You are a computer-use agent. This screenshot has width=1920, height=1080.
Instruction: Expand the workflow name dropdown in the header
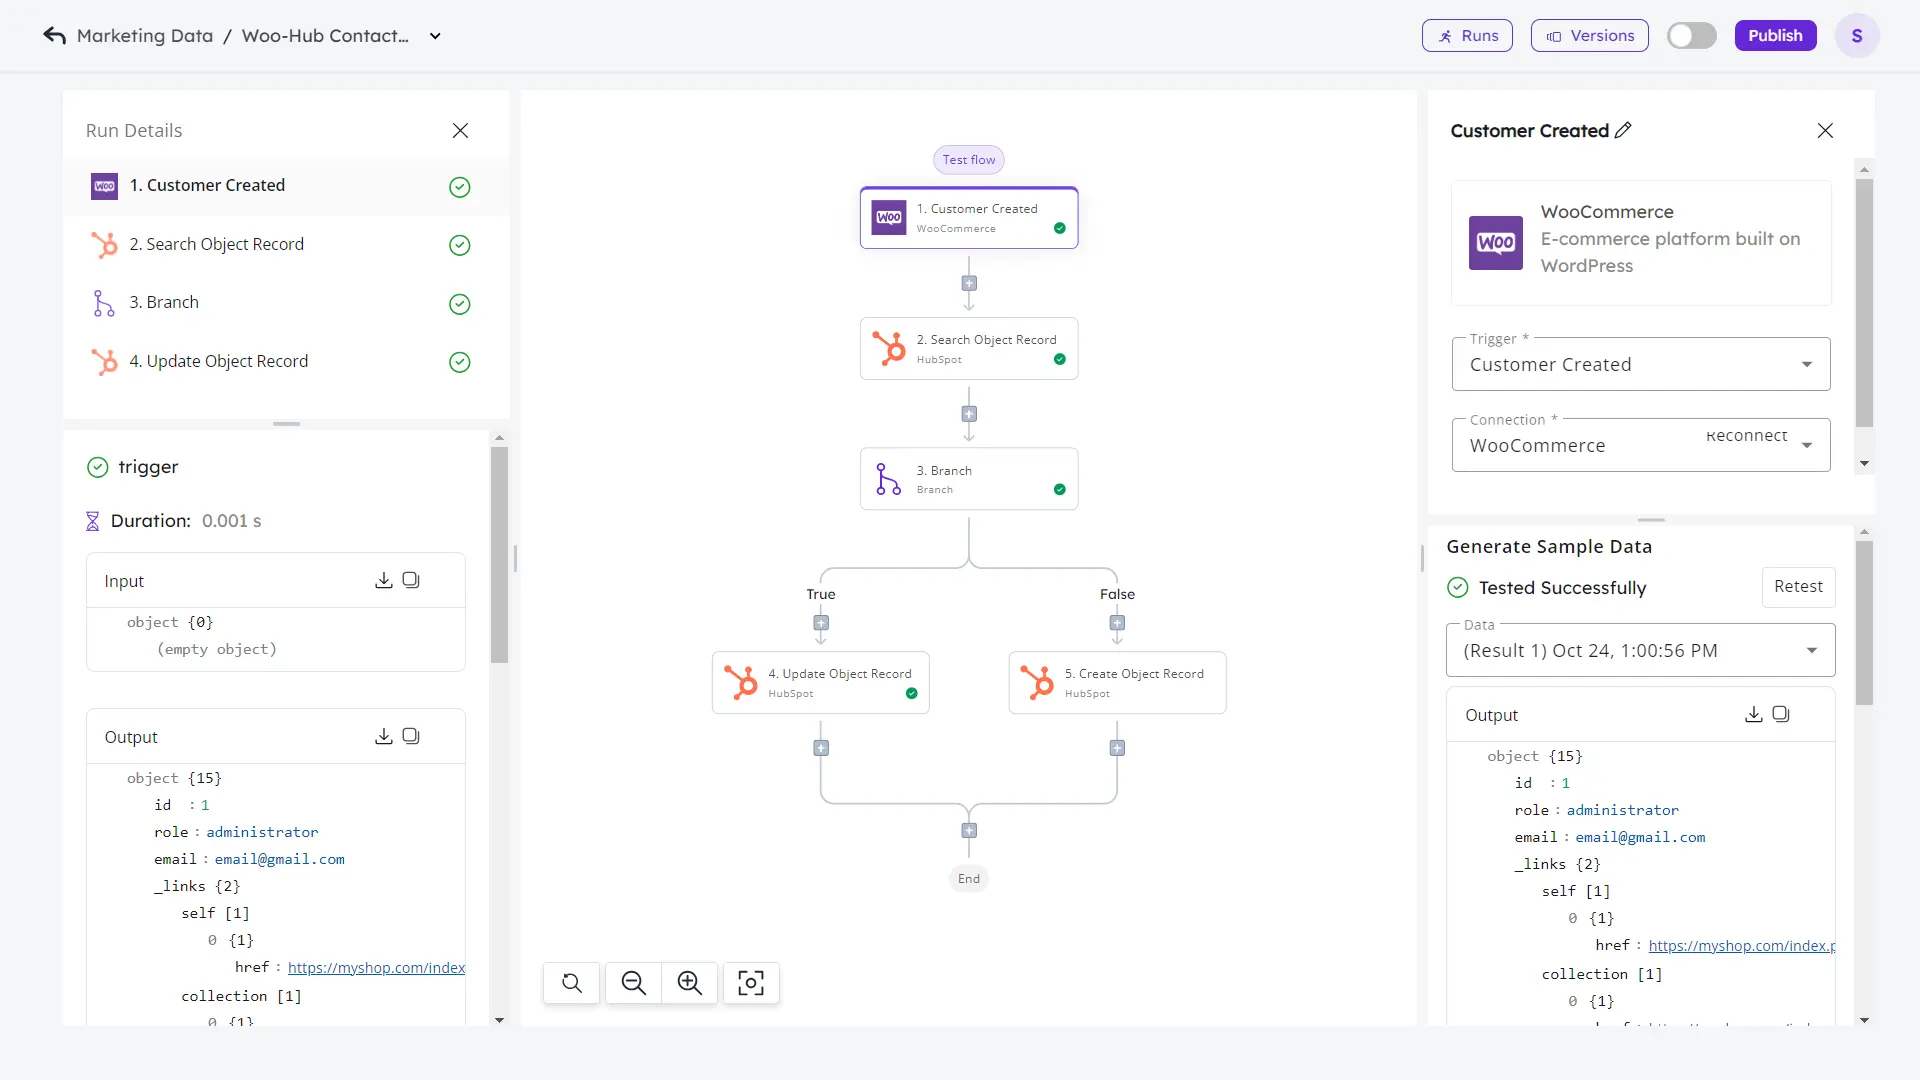[x=435, y=35]
